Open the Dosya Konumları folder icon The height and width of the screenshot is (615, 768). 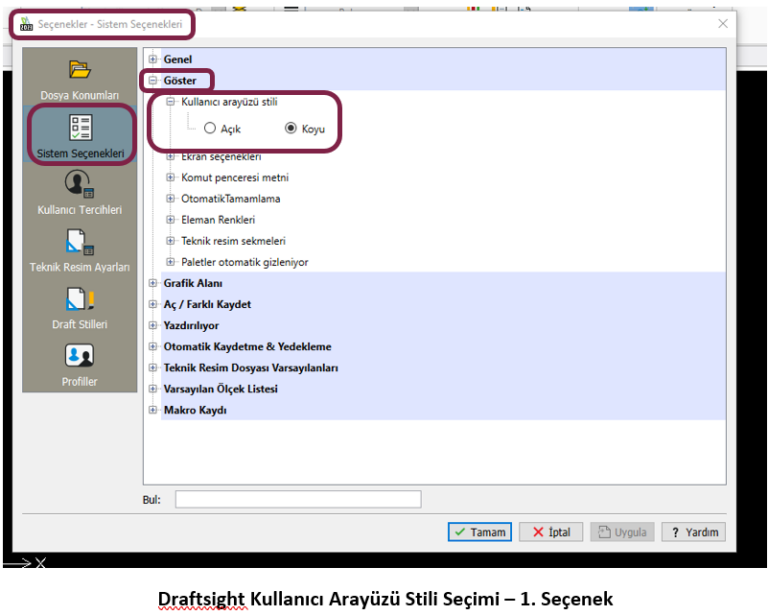[79, 70]
